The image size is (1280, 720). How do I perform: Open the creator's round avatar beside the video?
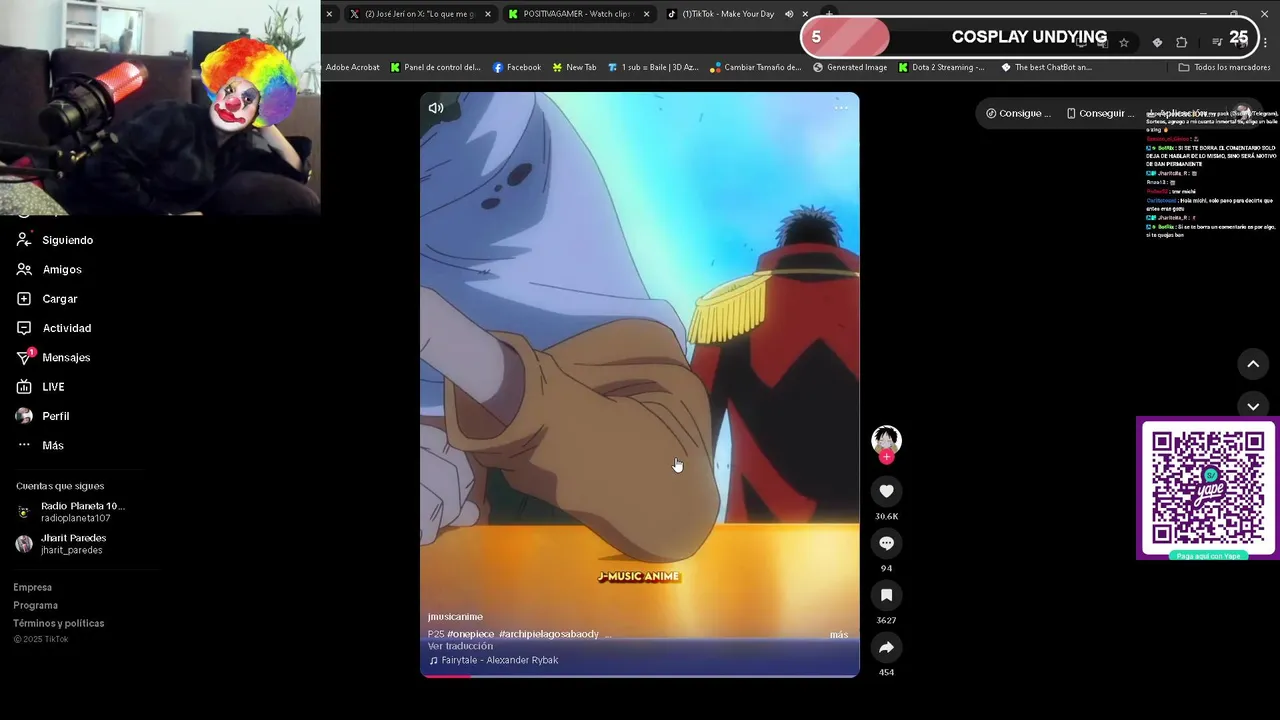point(886,439)
